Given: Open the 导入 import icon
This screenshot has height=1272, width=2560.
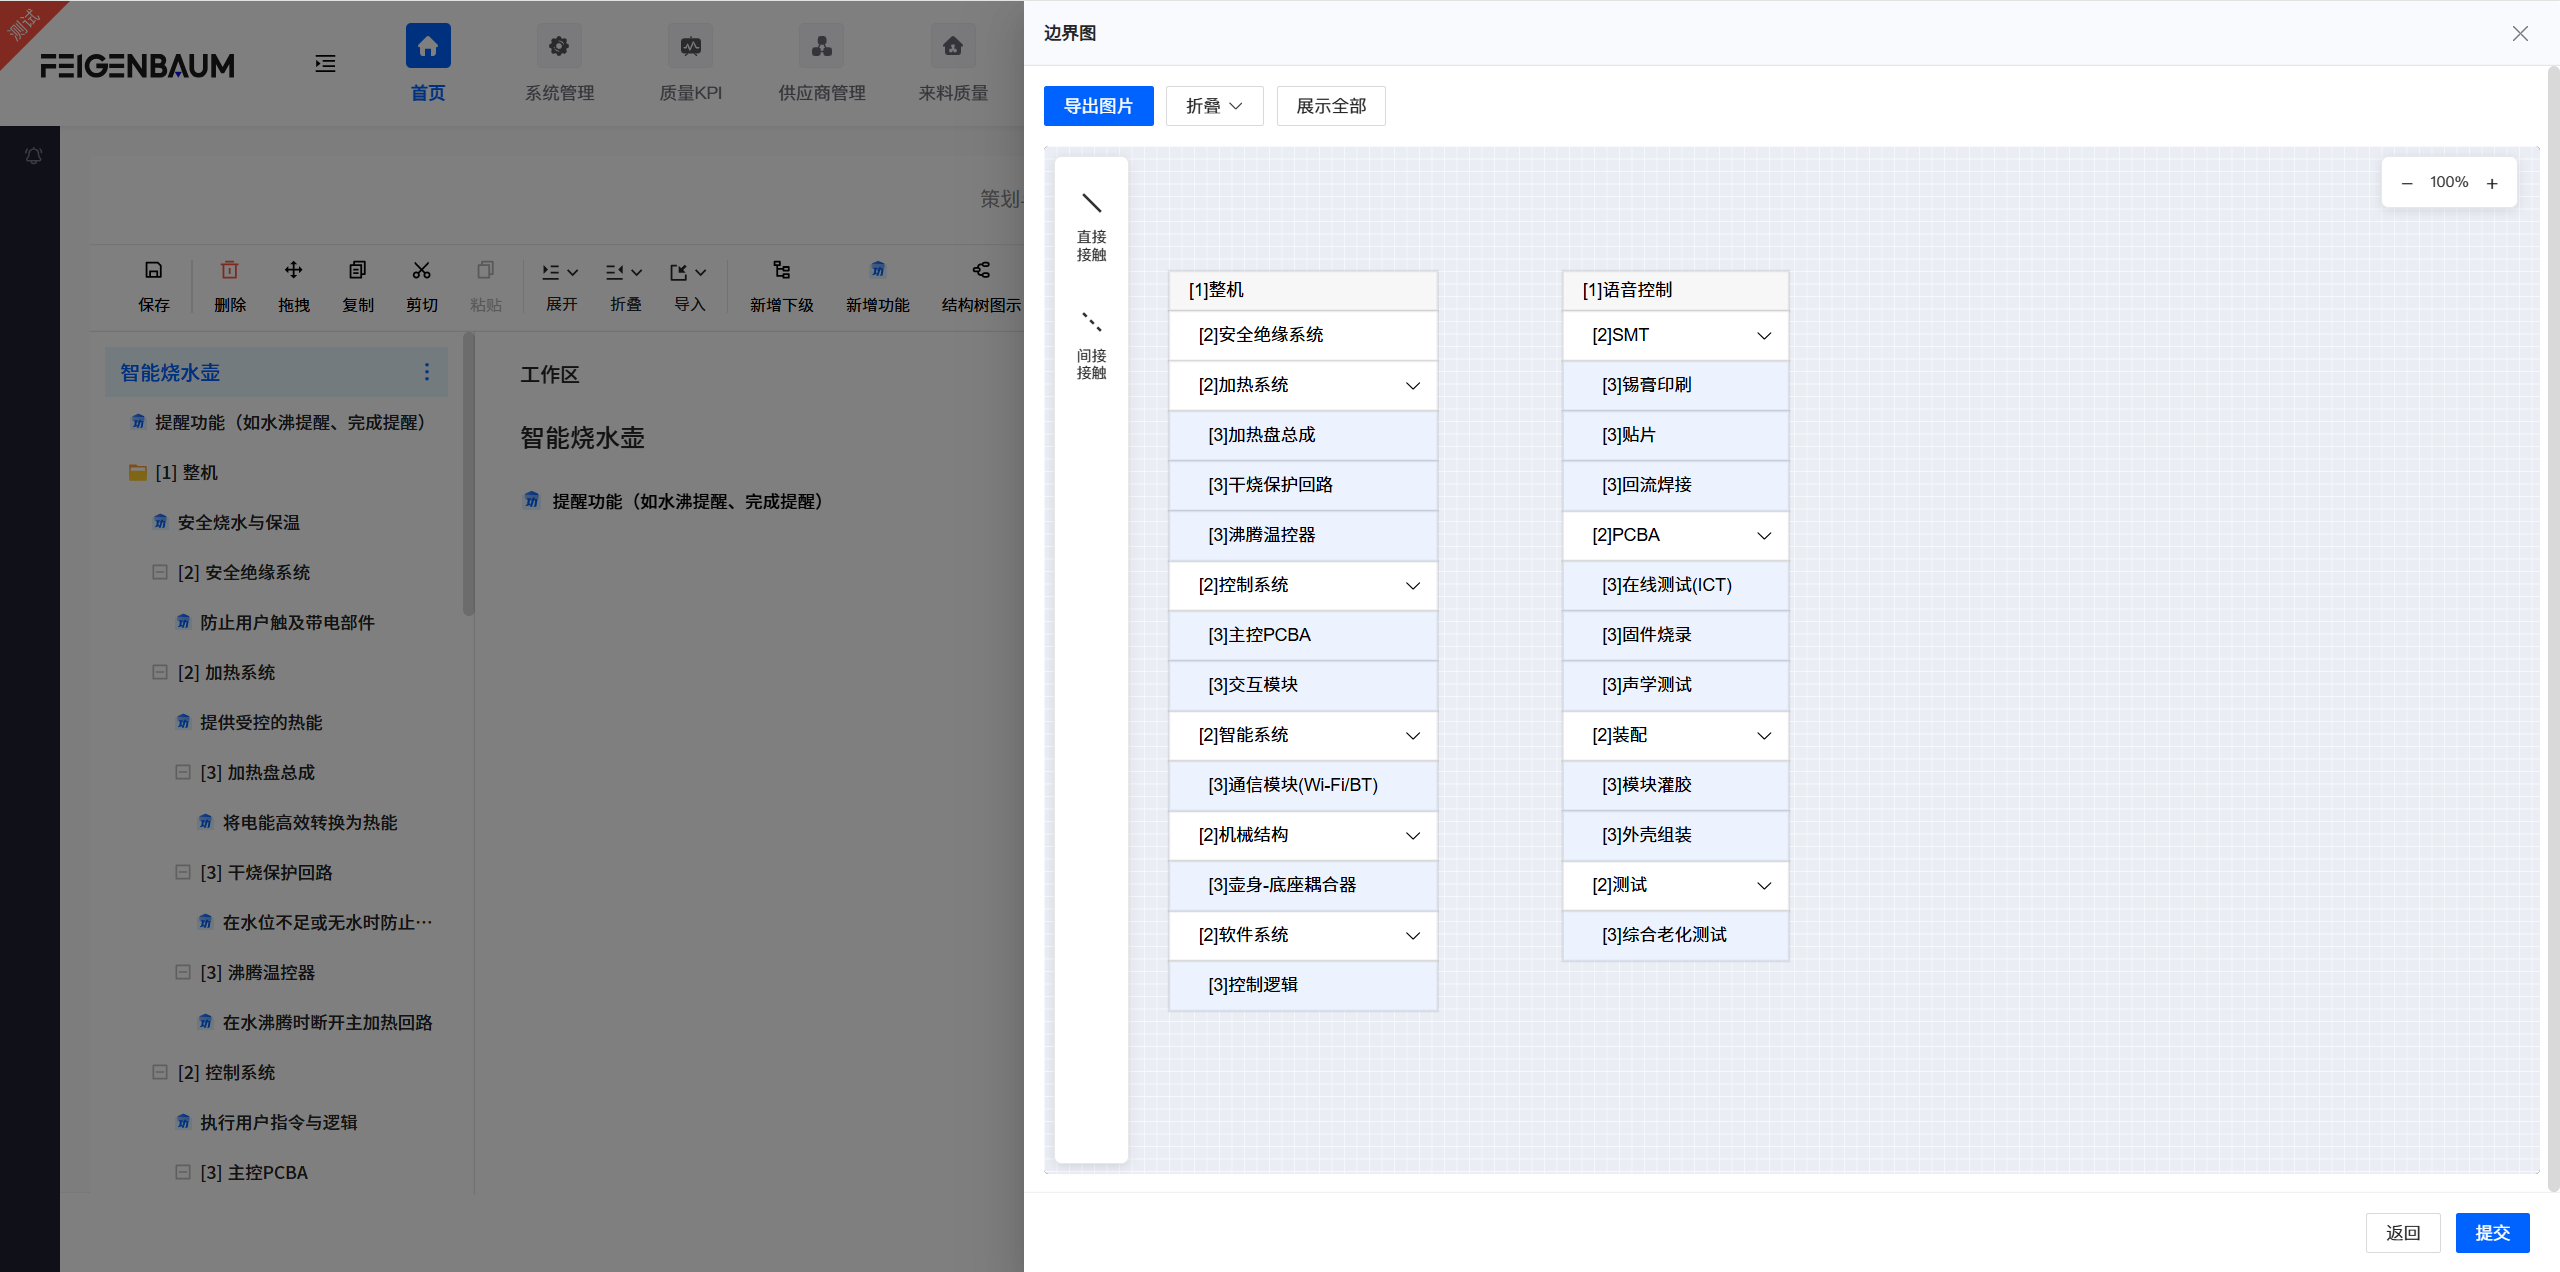Looking at the screenshot, I should coord(681,271).
